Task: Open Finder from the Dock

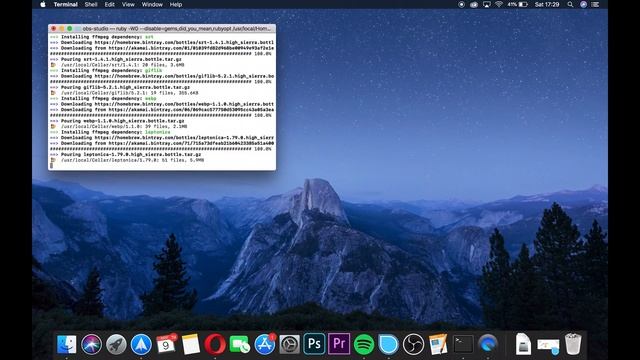Action: 67,344
